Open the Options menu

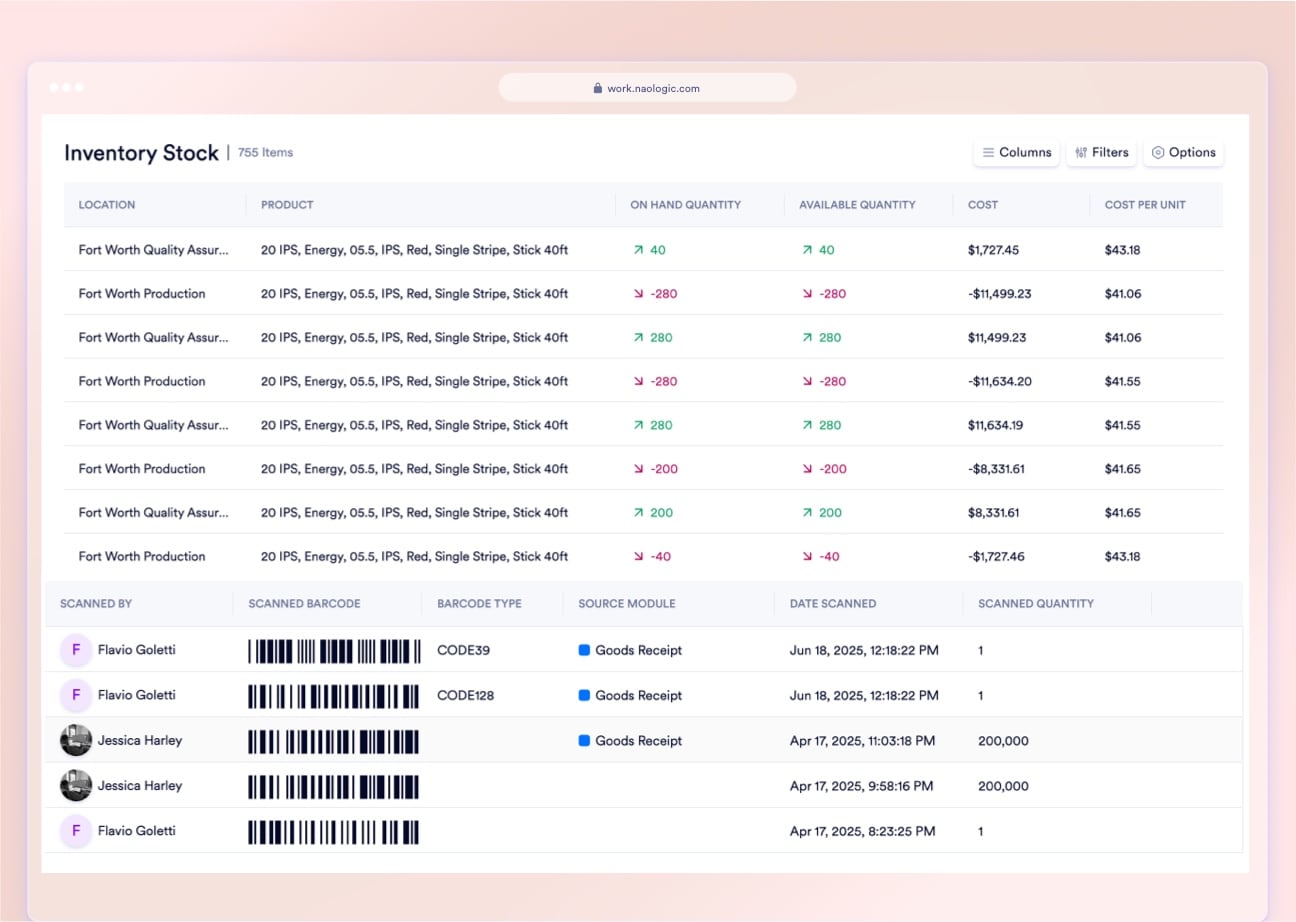tap(1183, 152)
